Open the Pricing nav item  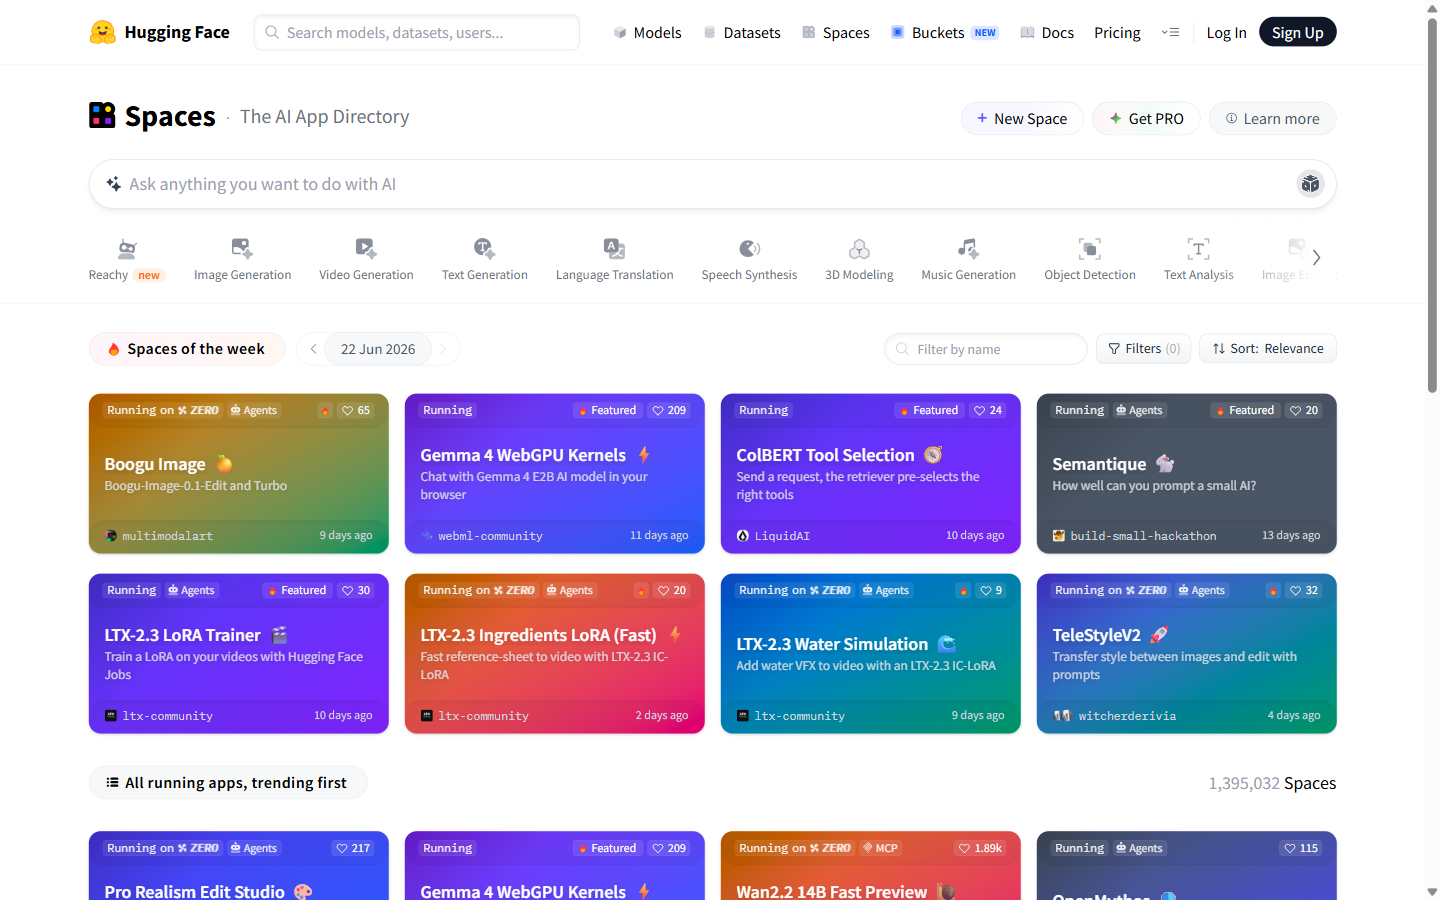click(1117, 32)
